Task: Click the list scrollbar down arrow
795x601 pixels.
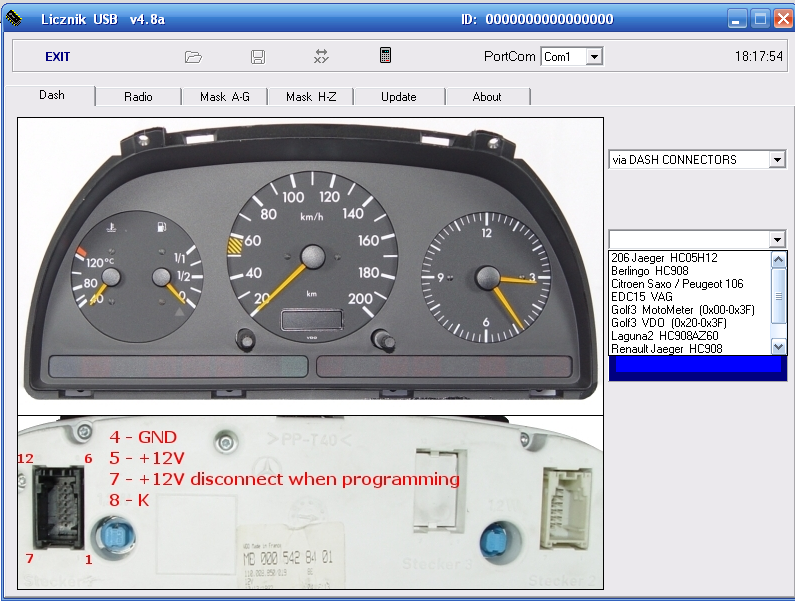Action: tap(779, 346)
